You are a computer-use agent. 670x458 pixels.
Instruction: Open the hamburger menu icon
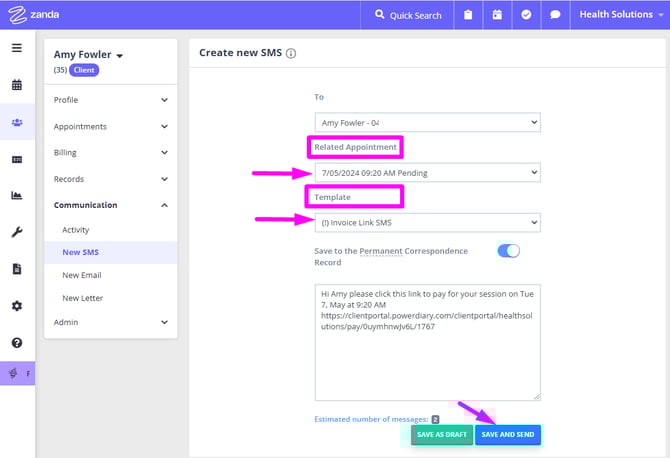17,48
